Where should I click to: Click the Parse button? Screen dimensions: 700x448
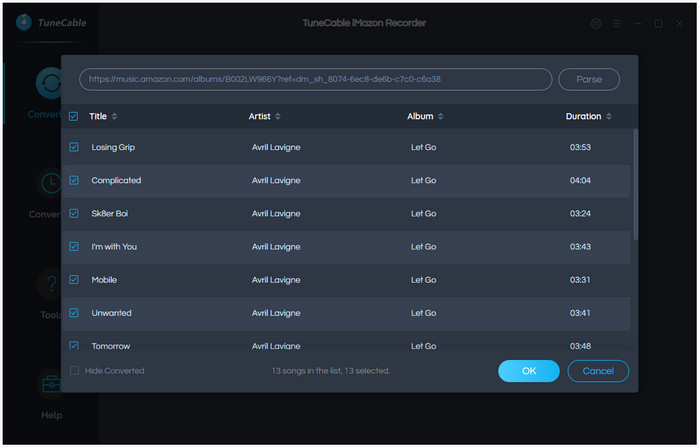pyautogui.click(x=589, y=79)
